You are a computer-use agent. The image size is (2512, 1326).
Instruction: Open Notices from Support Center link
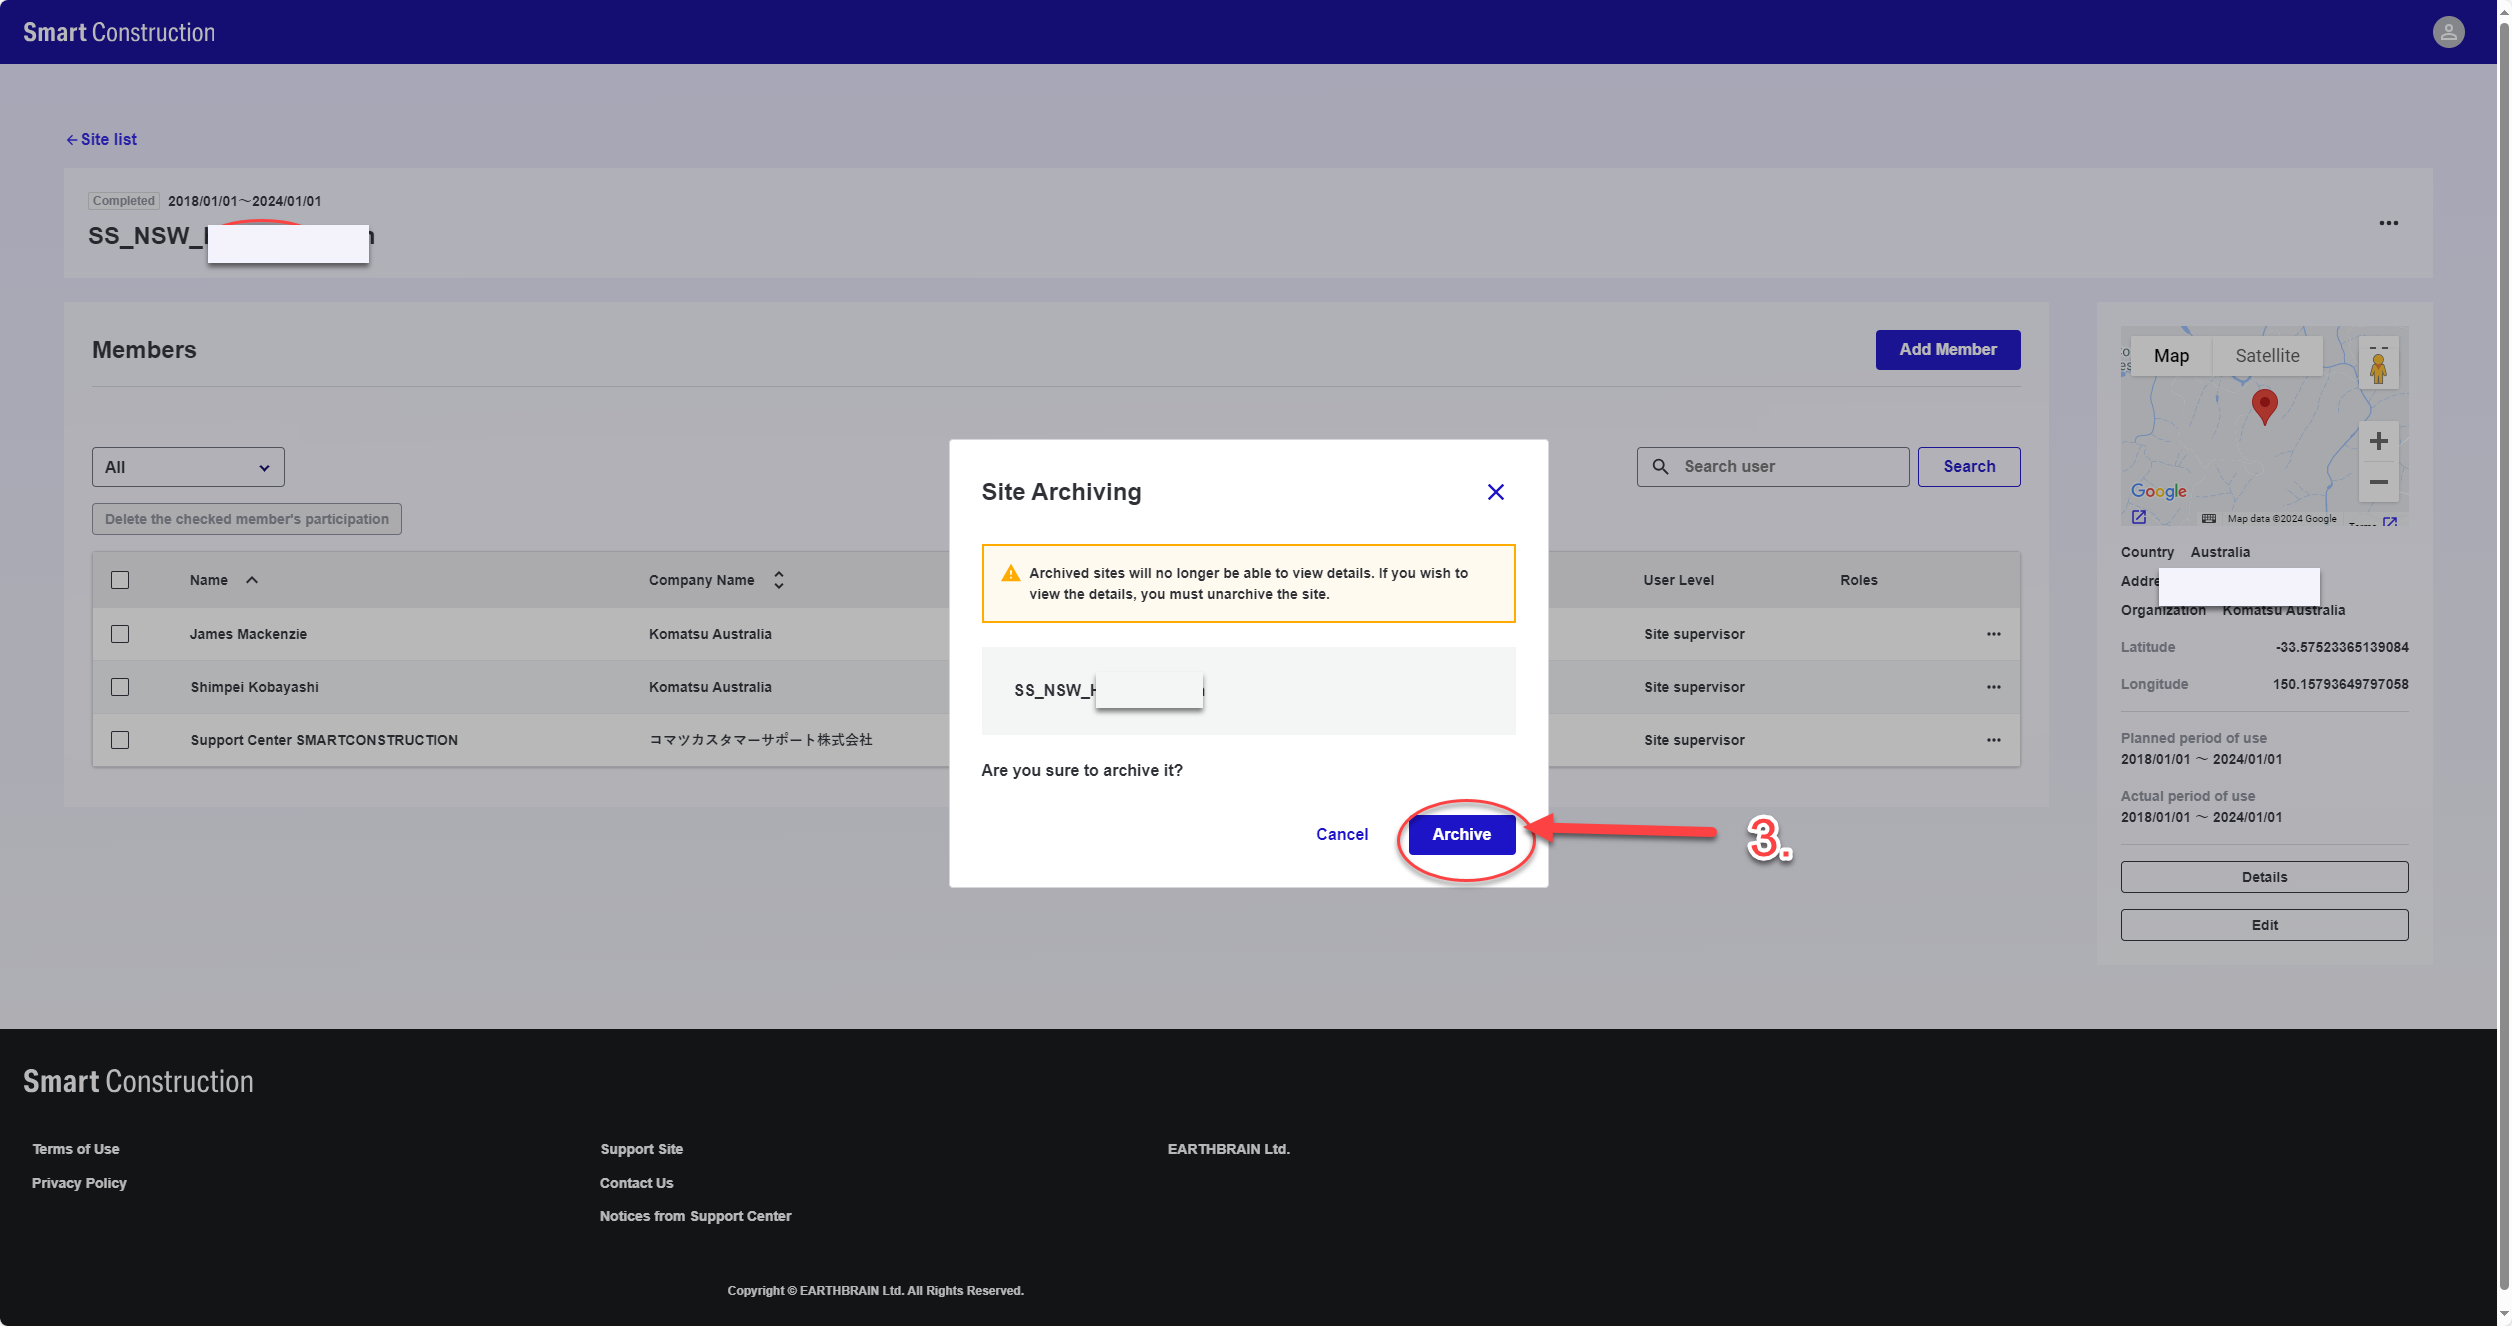[x=695, y=1216]
